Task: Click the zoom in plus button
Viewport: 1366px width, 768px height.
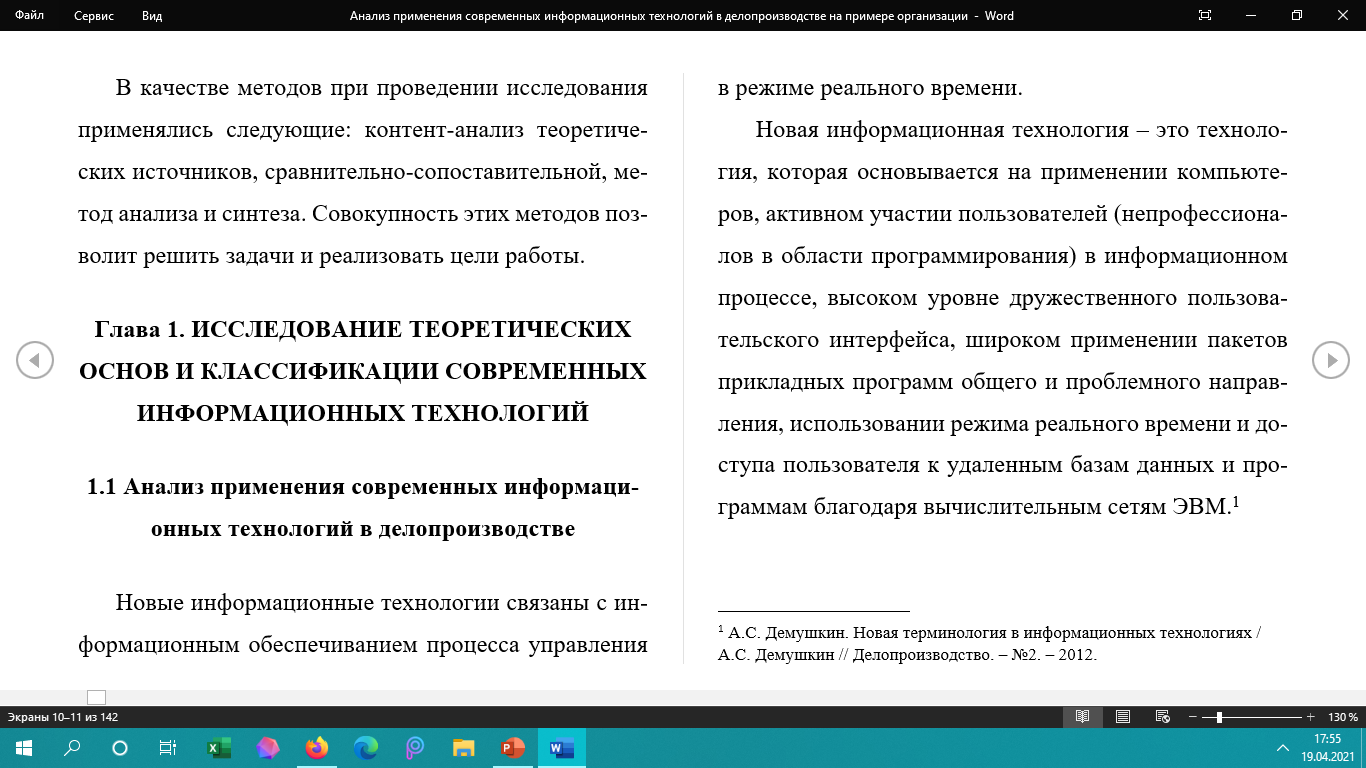Action: pos(1310,717)
